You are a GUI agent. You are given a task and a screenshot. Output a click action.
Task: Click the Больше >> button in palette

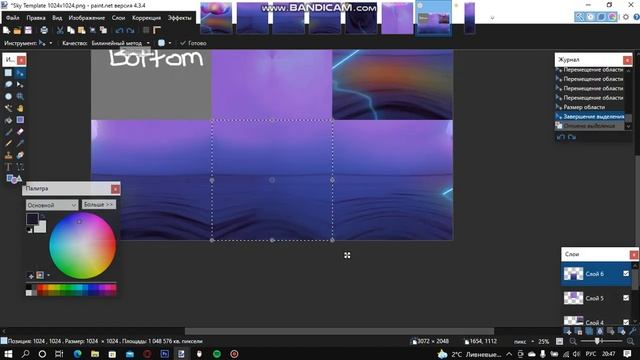(x=99, y=204)
